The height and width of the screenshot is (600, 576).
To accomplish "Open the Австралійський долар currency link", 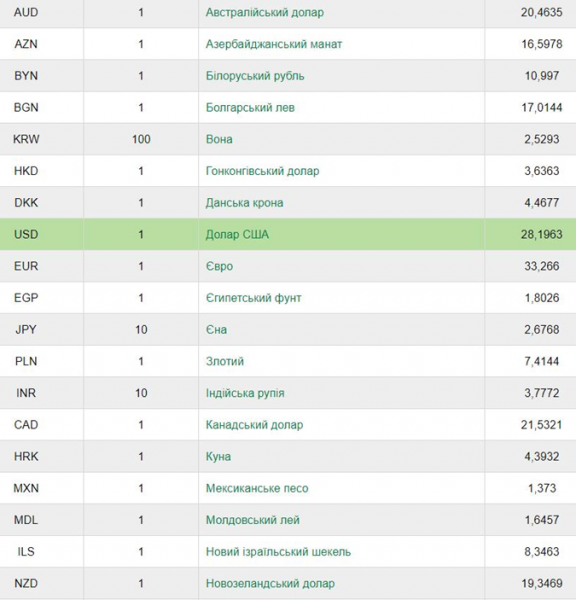I will pyautogui.click(x=264, y=13).
